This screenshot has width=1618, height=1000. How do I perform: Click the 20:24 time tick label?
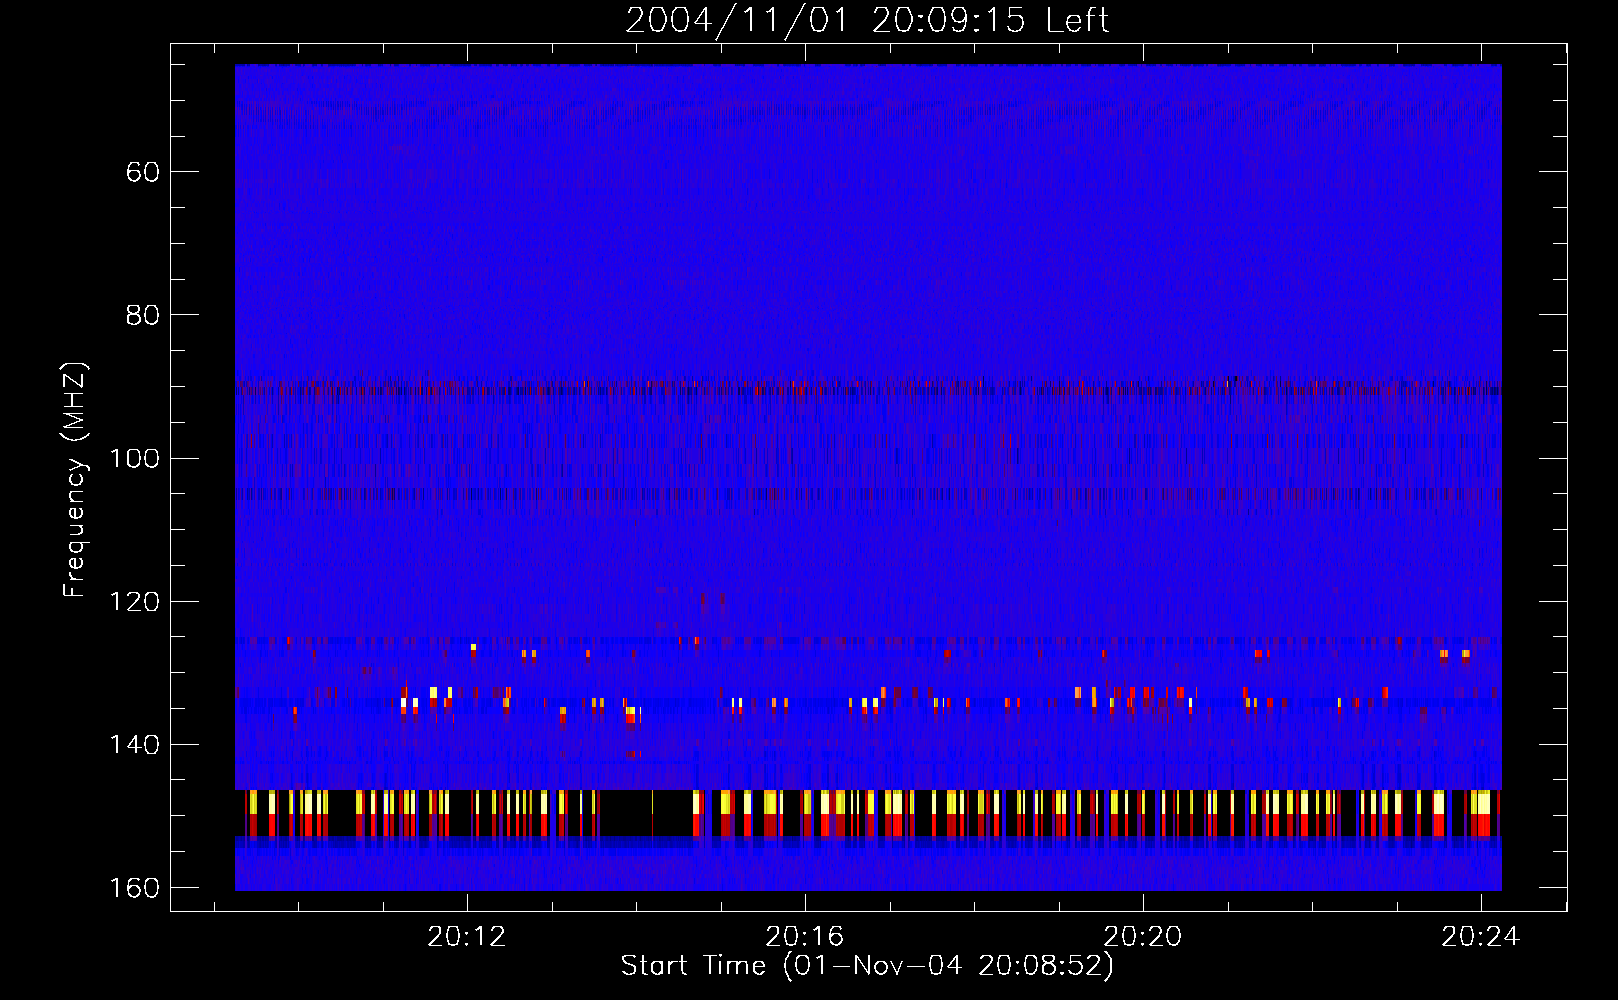pos(1480,937)
